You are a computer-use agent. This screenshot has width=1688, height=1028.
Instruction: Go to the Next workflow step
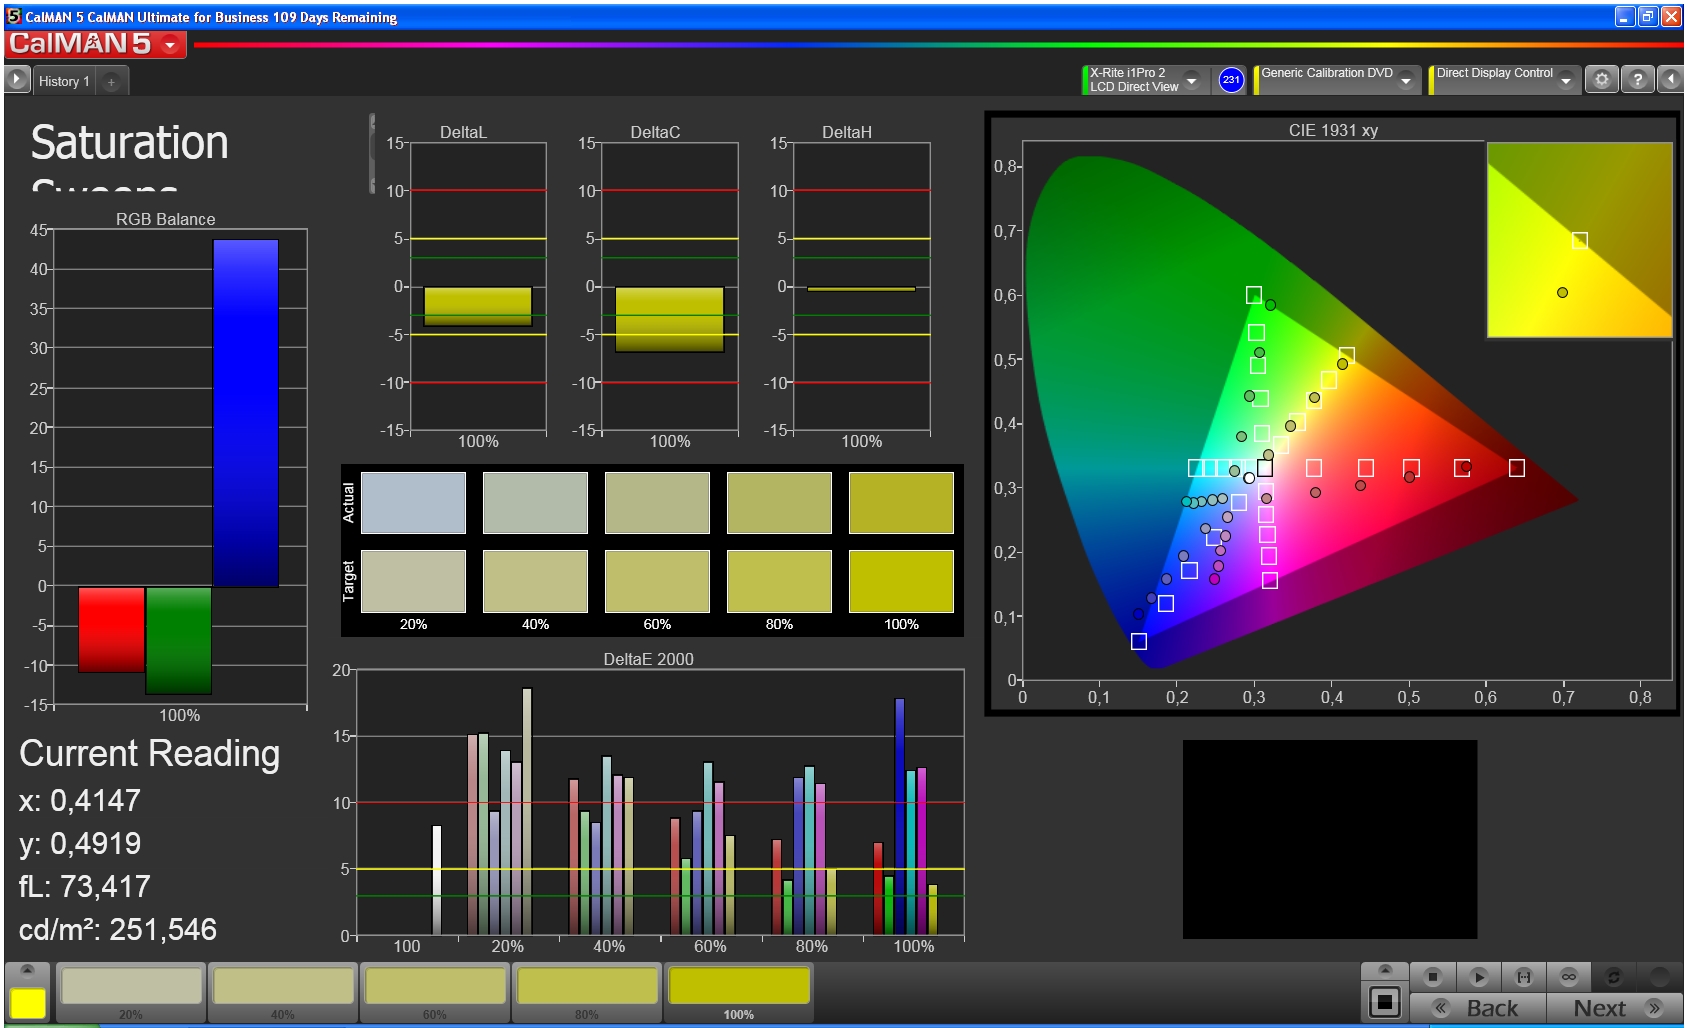click(1613, 1008)
